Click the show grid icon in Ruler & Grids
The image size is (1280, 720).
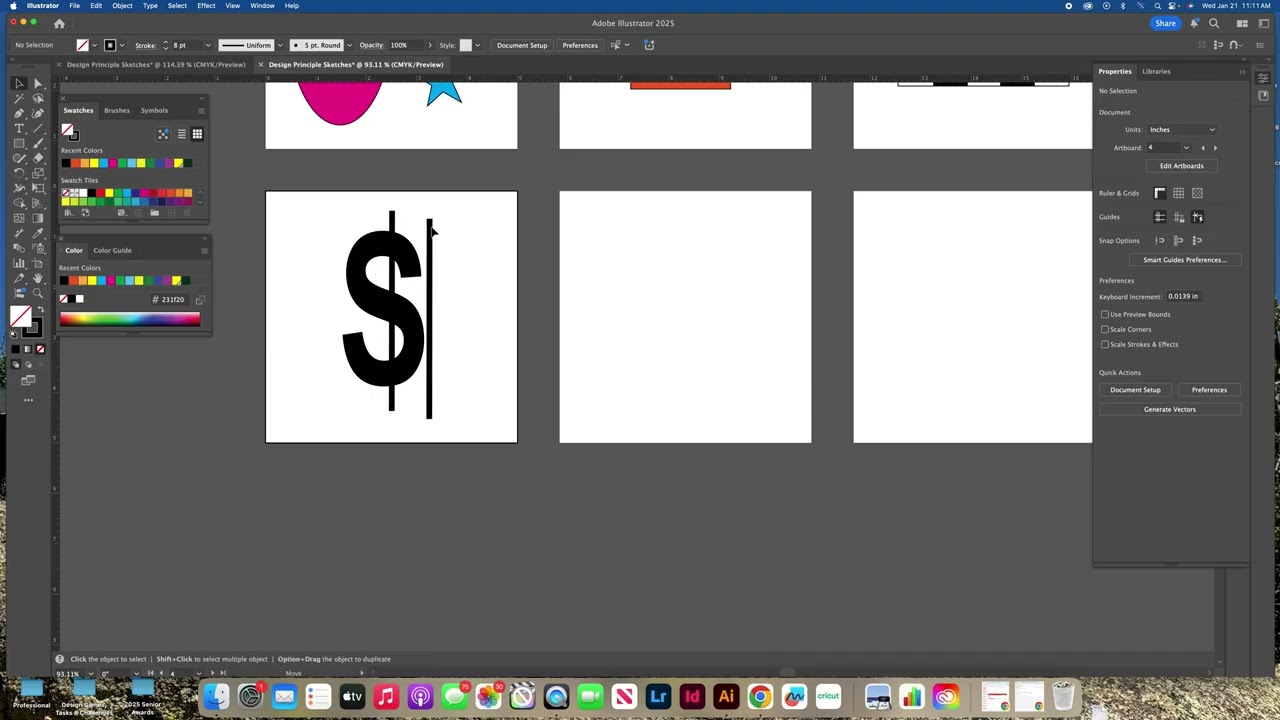click(1178, 193)
